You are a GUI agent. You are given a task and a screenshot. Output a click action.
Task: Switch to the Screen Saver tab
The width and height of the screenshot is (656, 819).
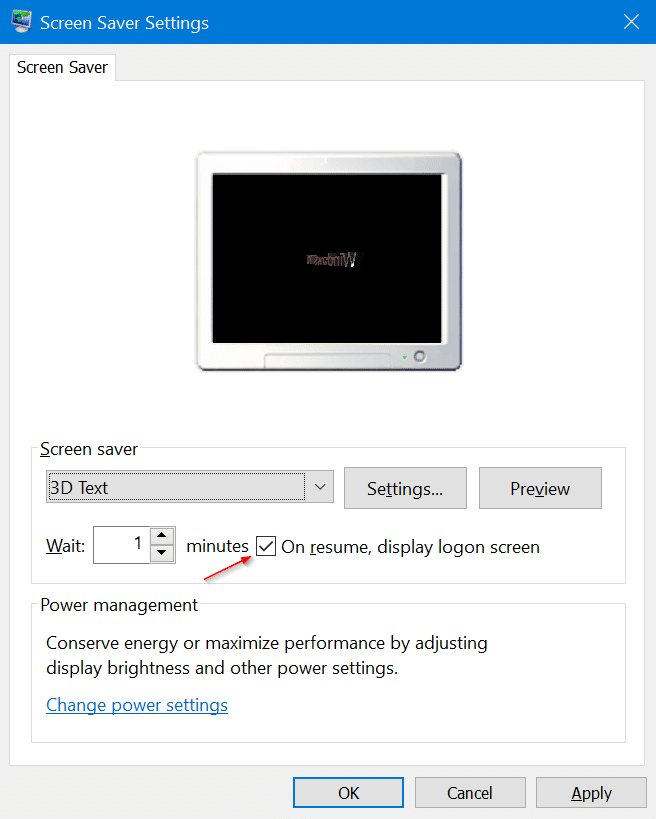(62, 67)
